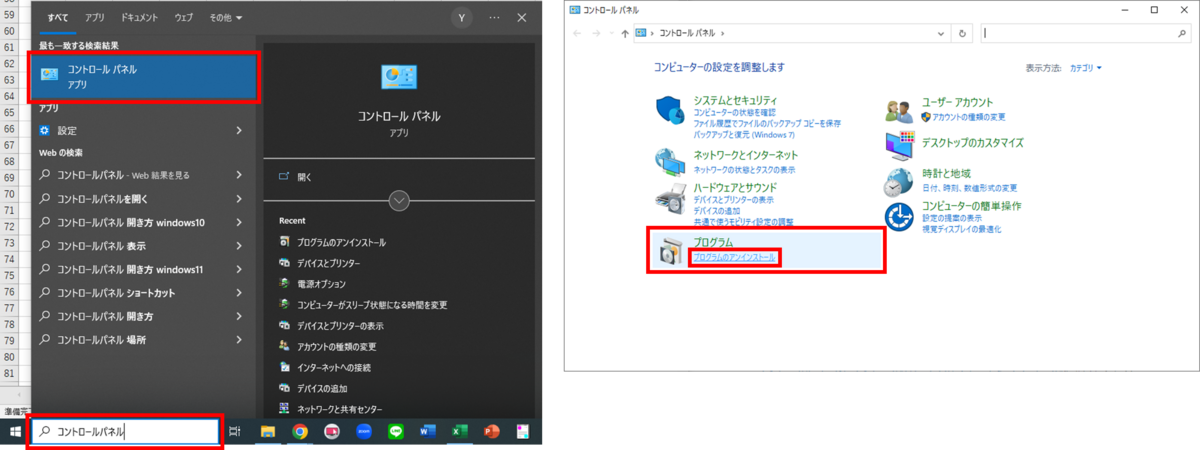Expand arrow for コントロールパネルを開く suggestion
The image size is (1200, 450).
click(x=239, y=198)
